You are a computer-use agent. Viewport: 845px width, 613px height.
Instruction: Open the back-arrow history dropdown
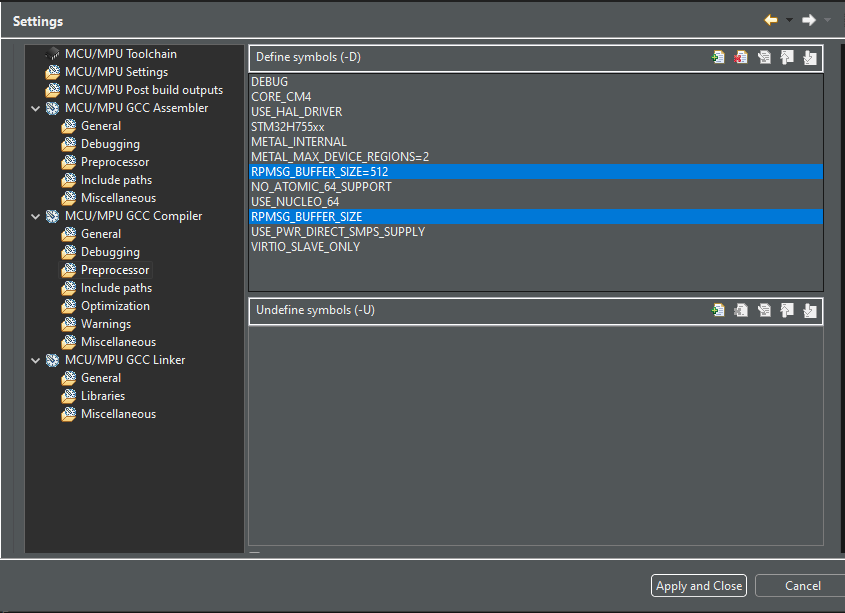[x=789, y=20]
